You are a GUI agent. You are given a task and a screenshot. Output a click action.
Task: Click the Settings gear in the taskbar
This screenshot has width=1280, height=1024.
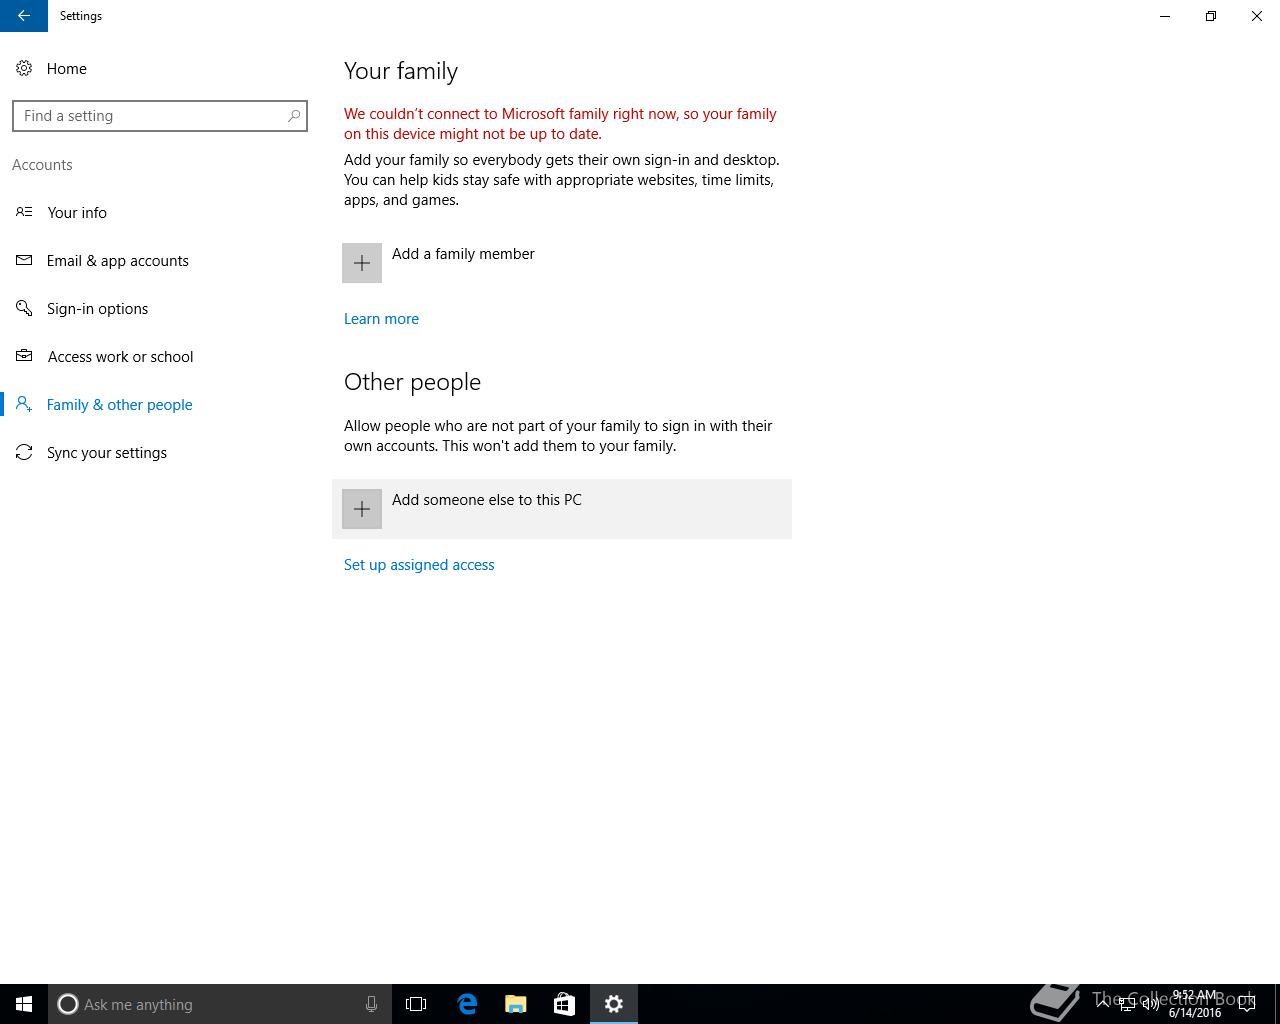[614, 1004]
